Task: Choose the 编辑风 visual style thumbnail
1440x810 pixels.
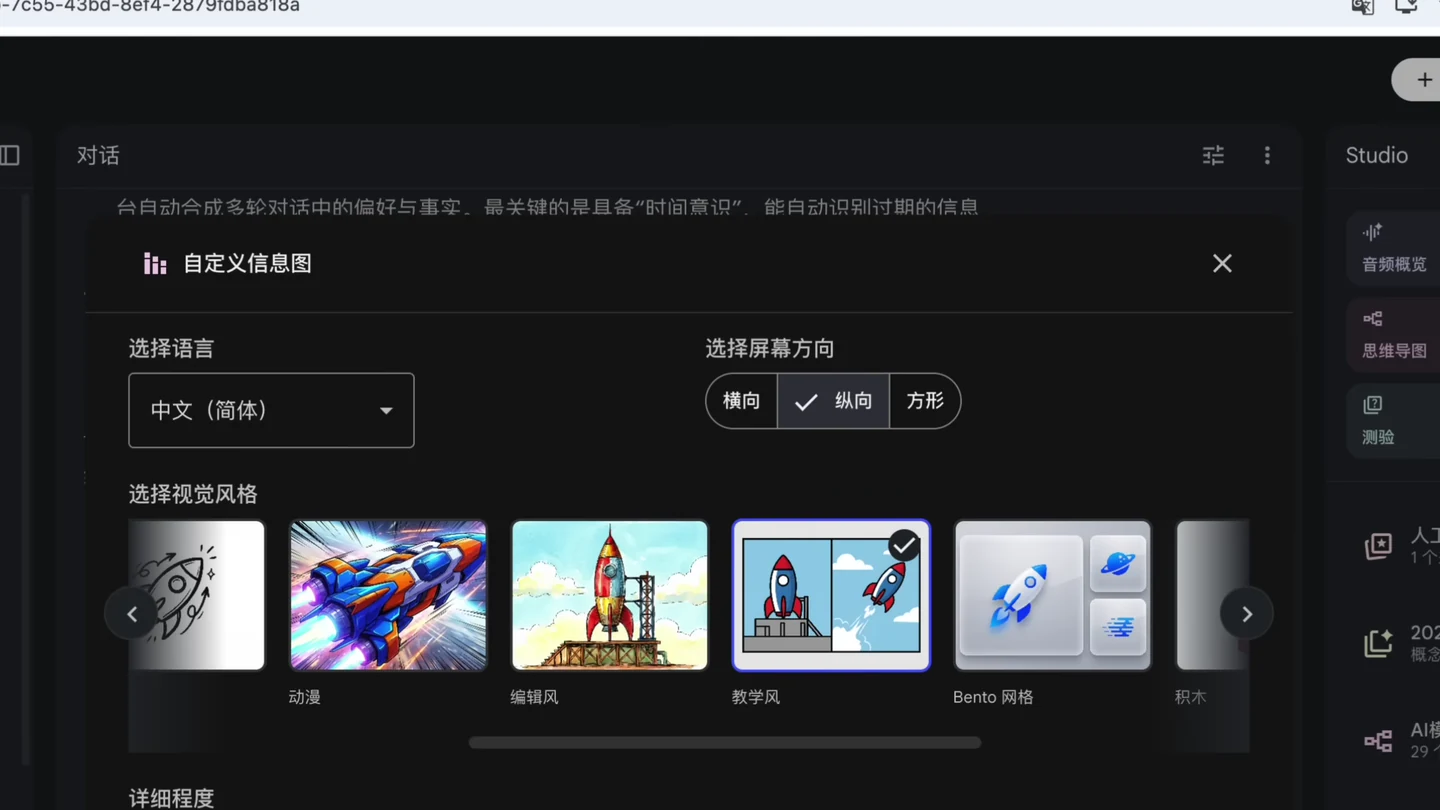Action: (609, 595)
